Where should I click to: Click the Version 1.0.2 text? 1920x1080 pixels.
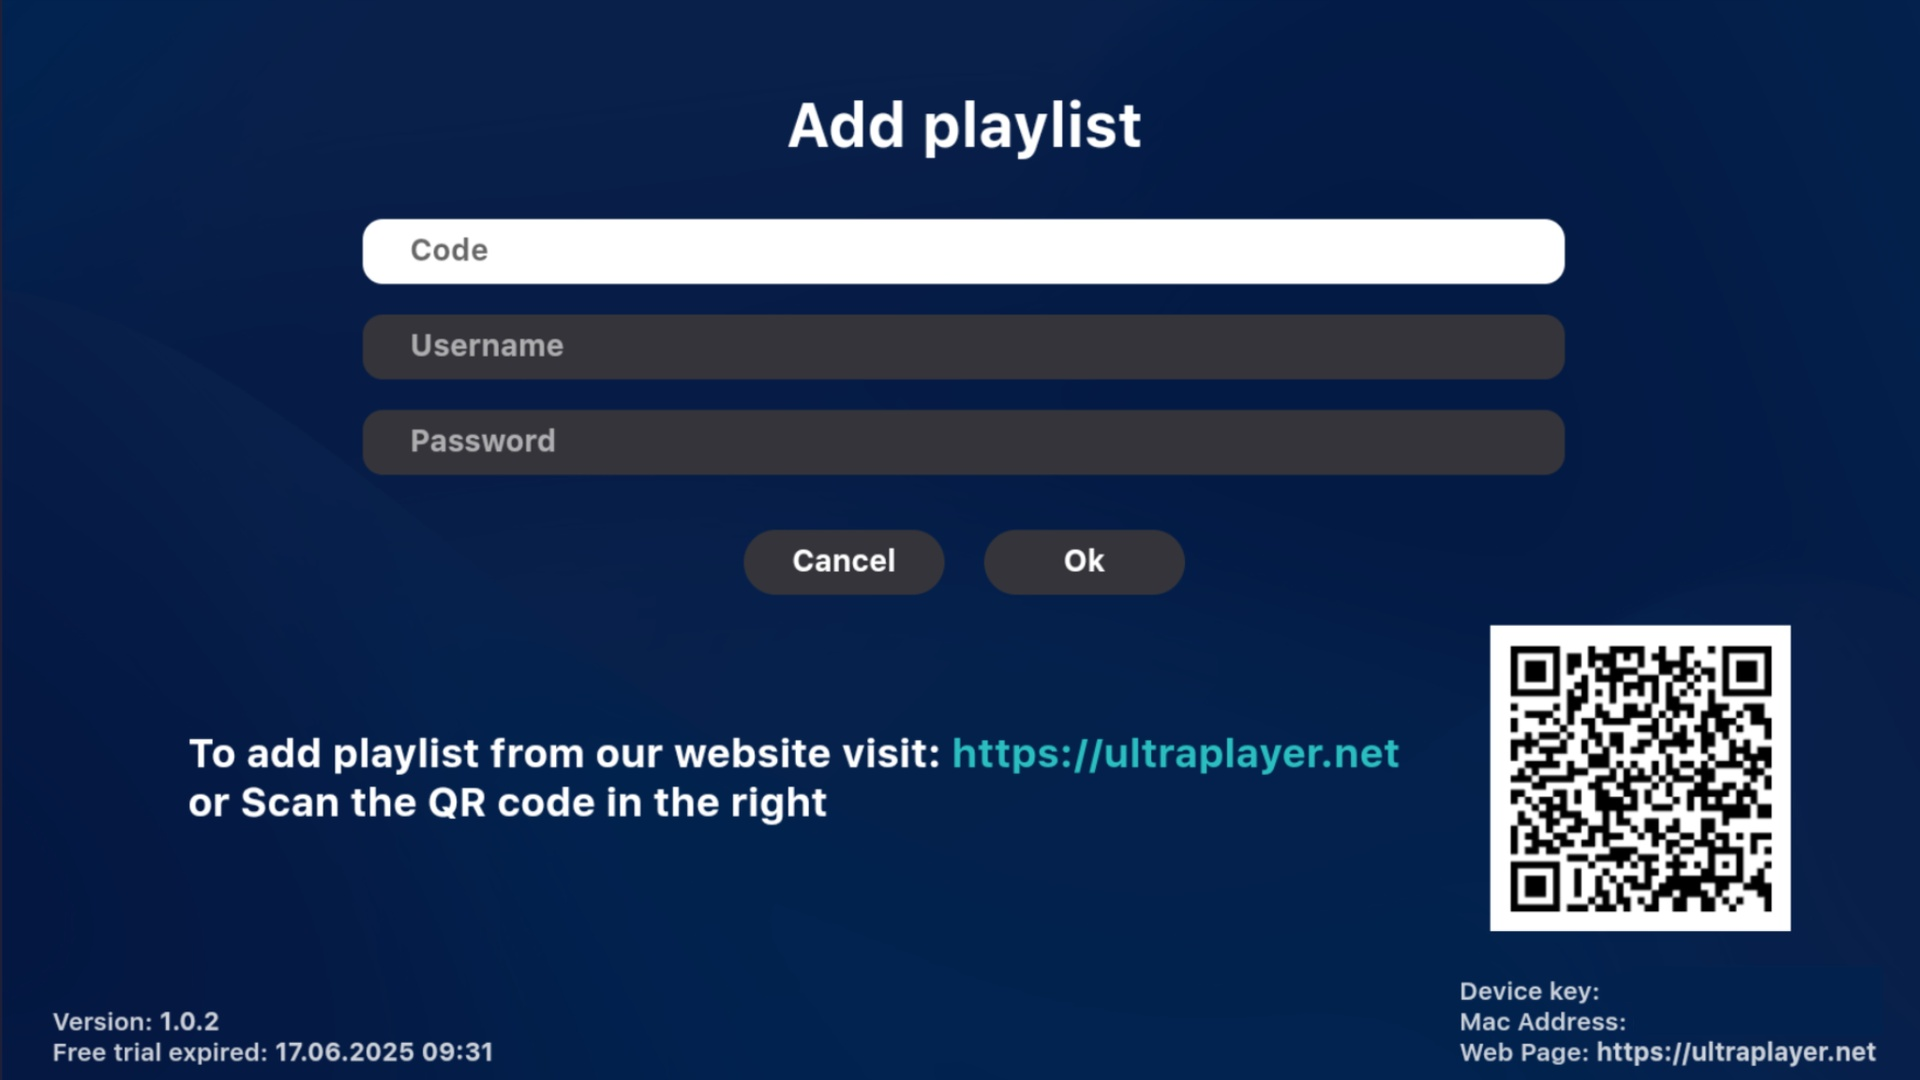[135, 1022]
